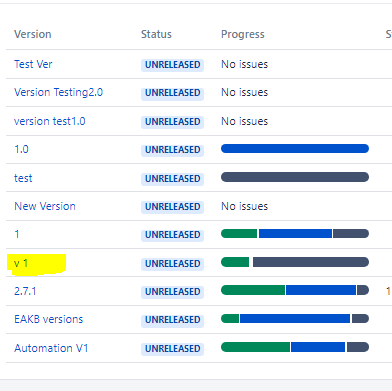This screenshot has height=391, width=392.
Task: Open the Version Testing2.0 link
Action: tap(58, 92)
